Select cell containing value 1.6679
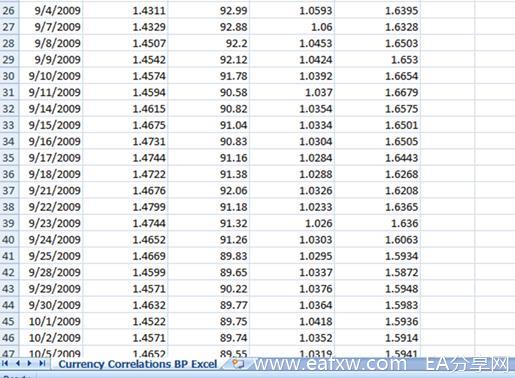 pos(378,92)
